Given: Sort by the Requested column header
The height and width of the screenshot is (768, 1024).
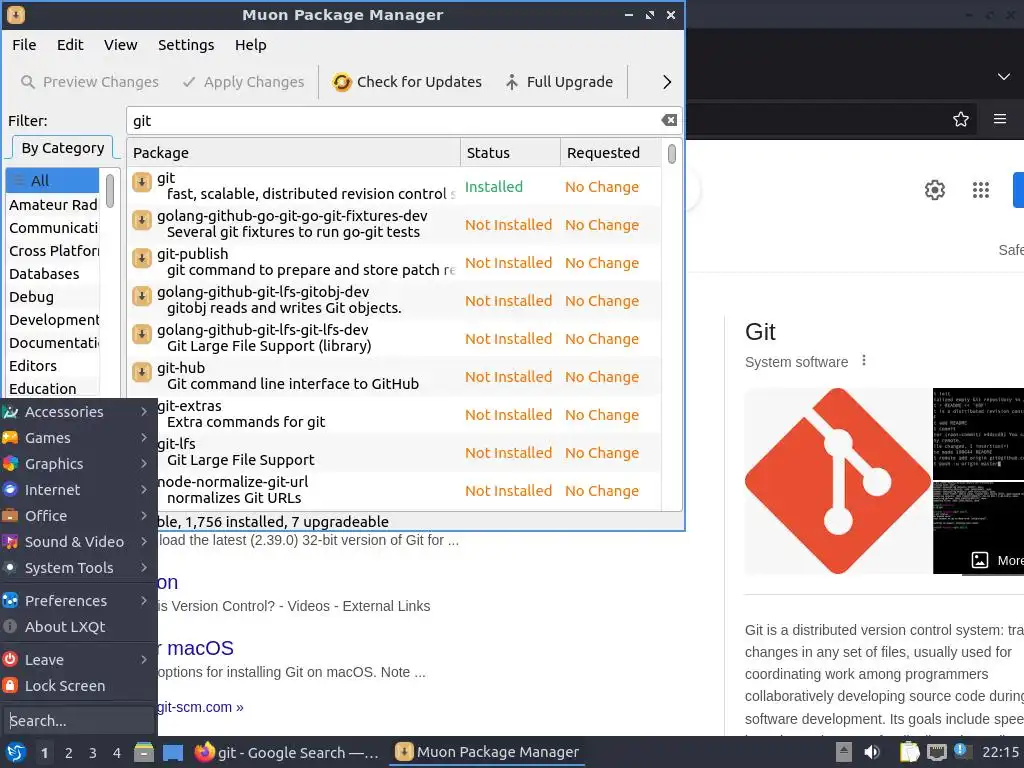Looking at the screenshot, I should pos(610,153).
